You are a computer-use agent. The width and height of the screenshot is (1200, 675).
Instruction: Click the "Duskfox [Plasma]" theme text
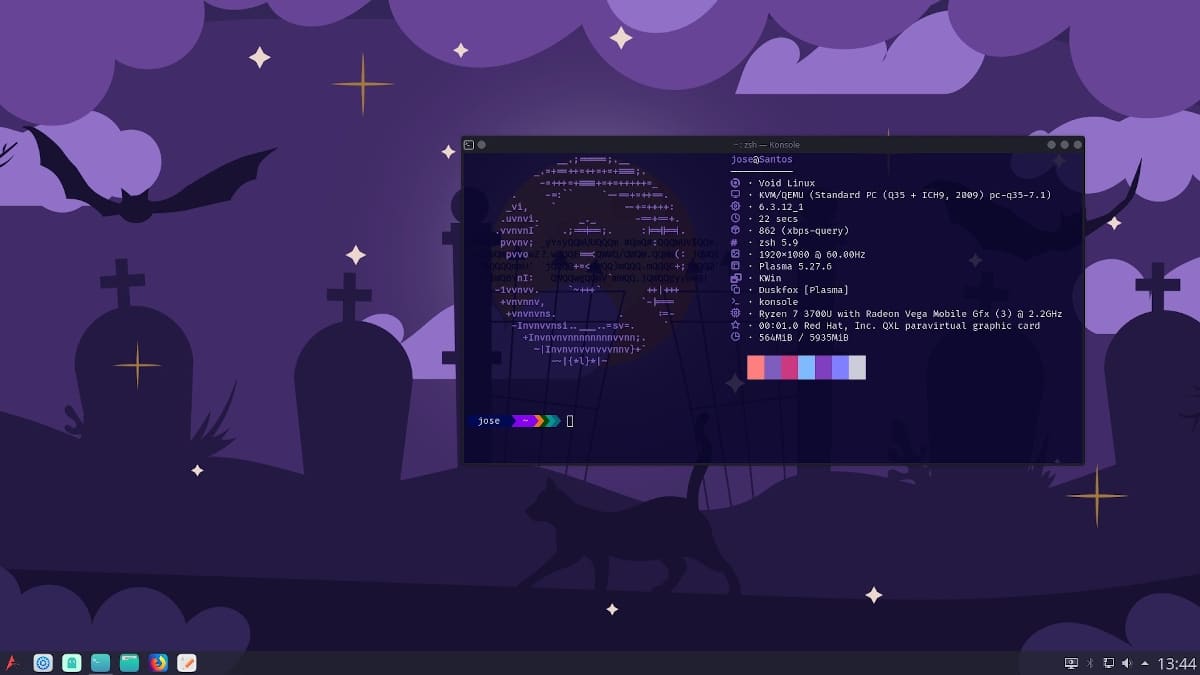pyautogui.click(x=804, y=290)
